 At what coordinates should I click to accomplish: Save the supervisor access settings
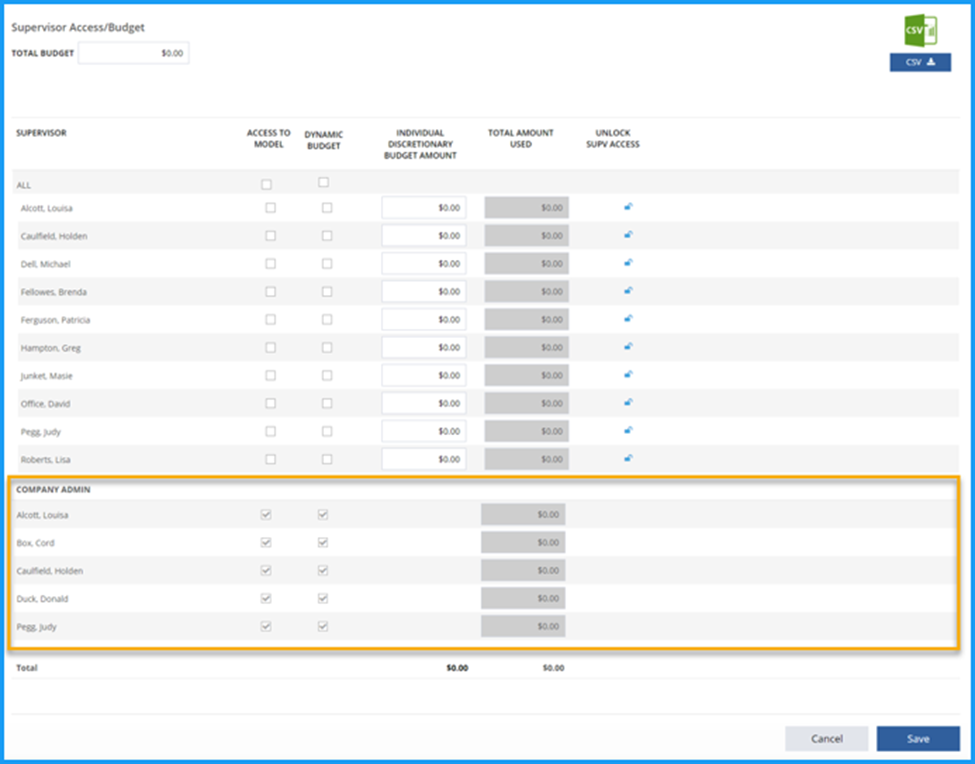click(918, 739)
